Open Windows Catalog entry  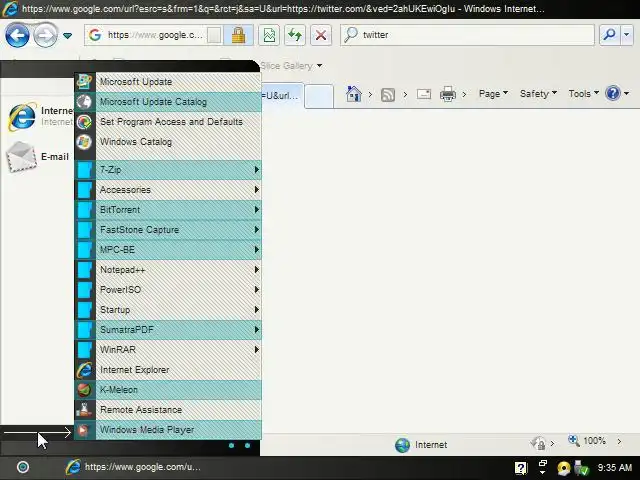point(168,142)
